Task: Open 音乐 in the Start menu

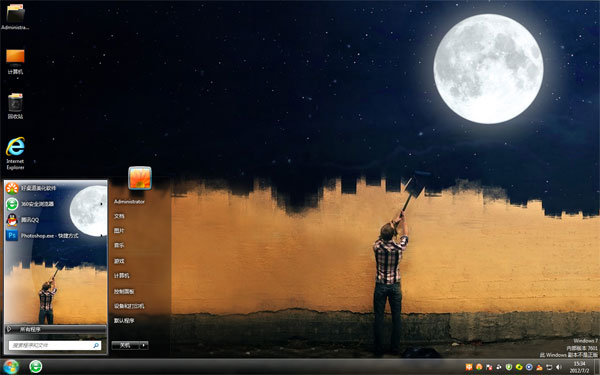Action: (119, 245)
